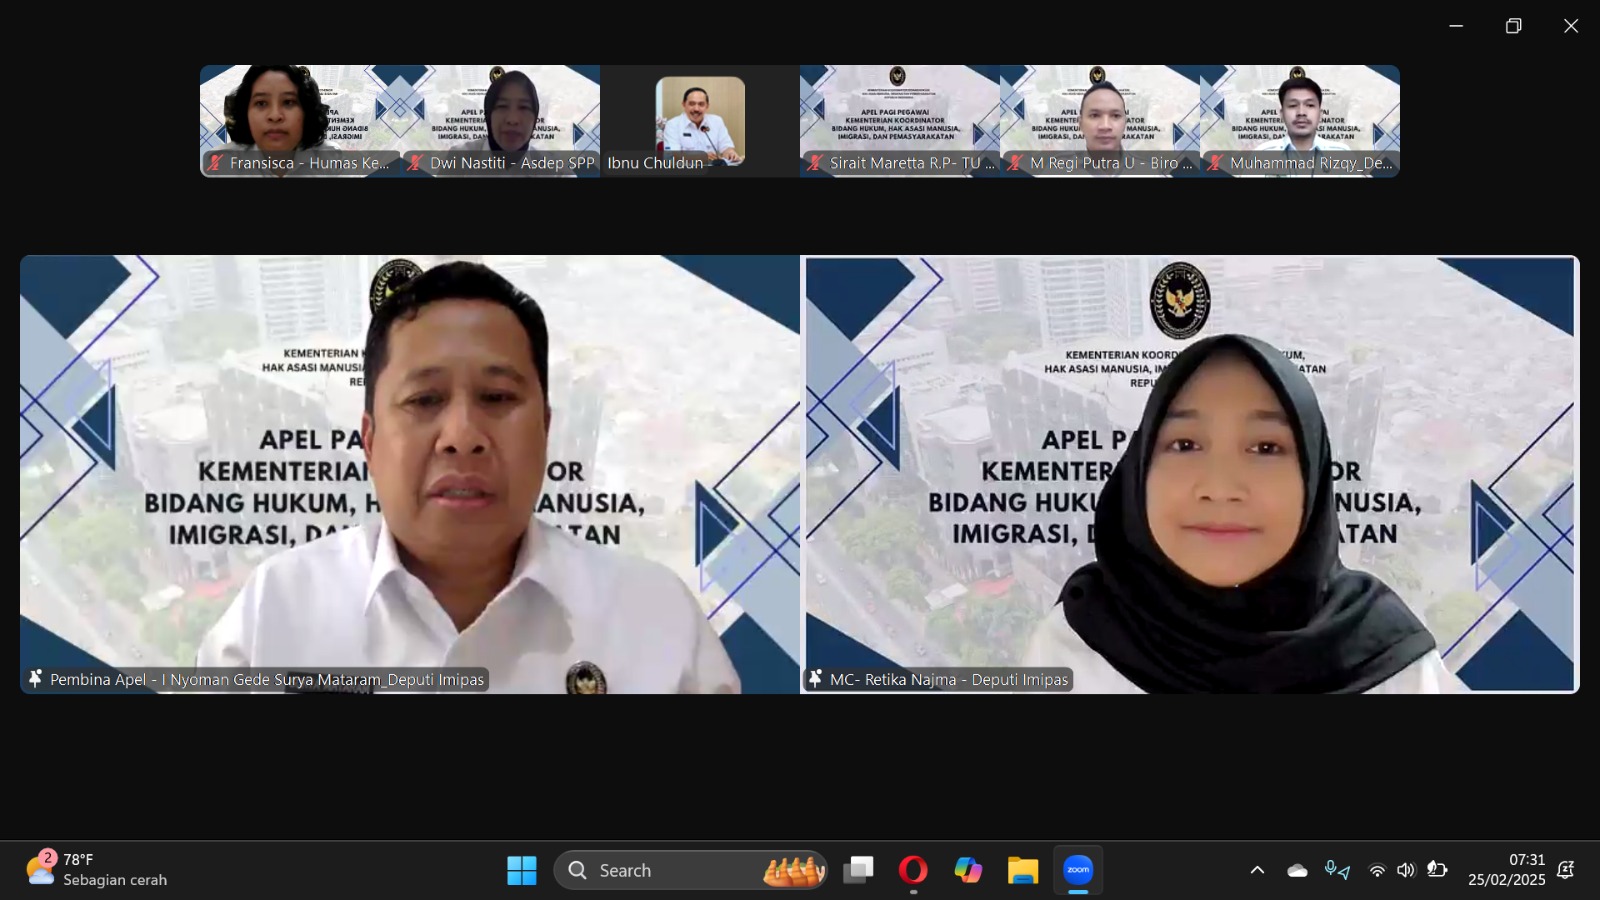The width and height of the screenshot is (1600, 900).
Task: Open the Windows Start menu
Action: (x=521, y=870)
